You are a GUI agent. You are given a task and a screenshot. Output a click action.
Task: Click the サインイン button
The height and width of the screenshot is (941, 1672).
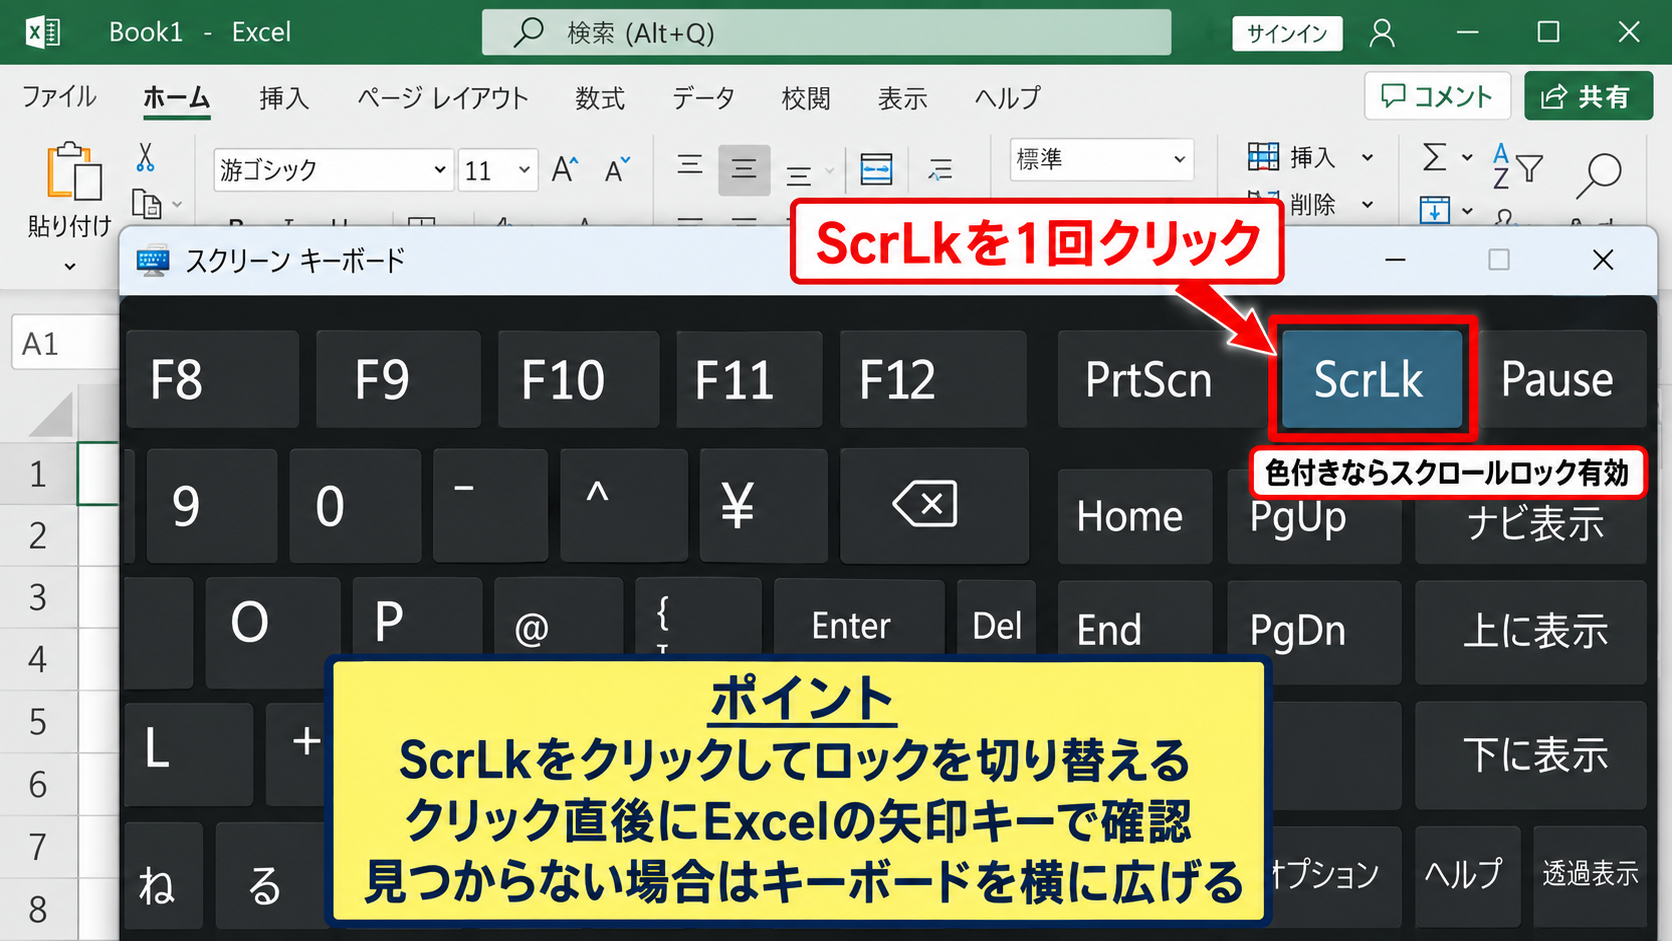point(1287,33)
